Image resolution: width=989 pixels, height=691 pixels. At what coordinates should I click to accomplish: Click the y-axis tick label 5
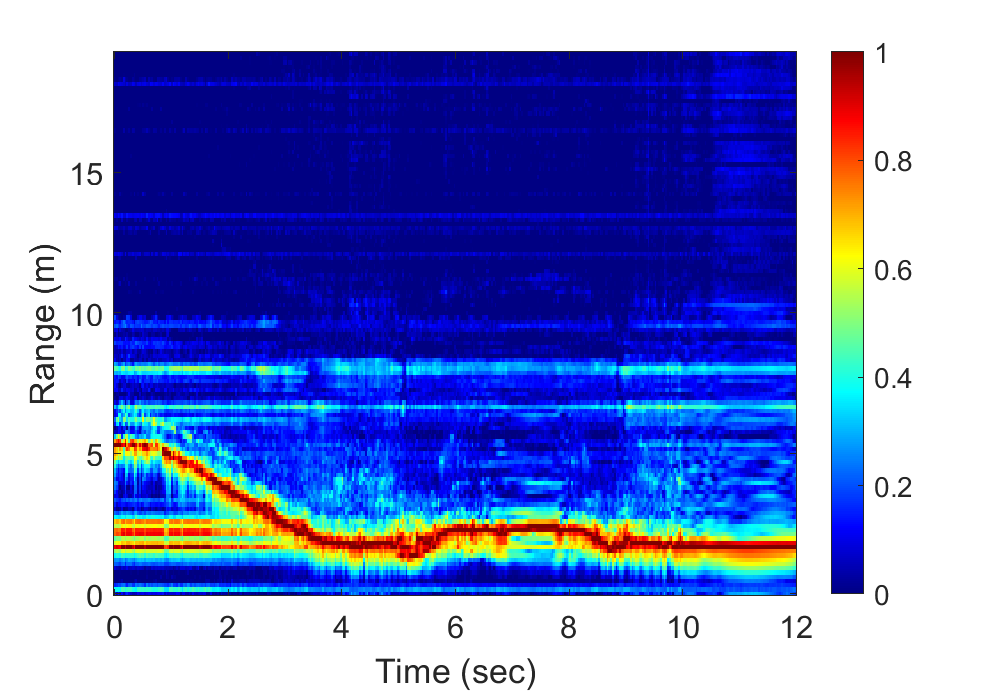(x=95, y=455)
